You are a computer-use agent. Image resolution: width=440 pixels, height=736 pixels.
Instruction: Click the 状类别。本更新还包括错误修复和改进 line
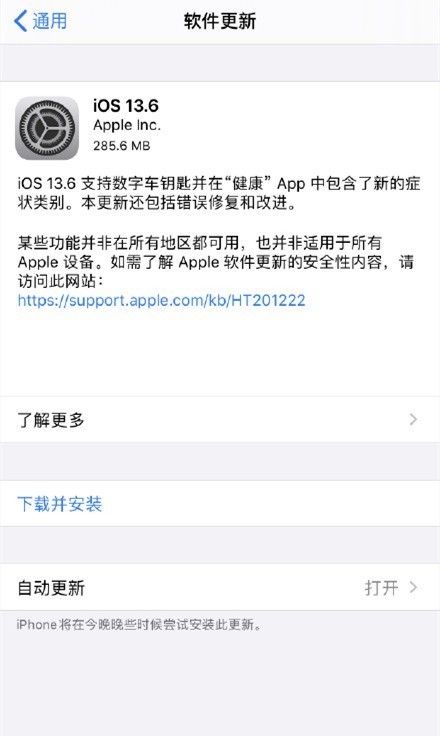pos(157,203)
